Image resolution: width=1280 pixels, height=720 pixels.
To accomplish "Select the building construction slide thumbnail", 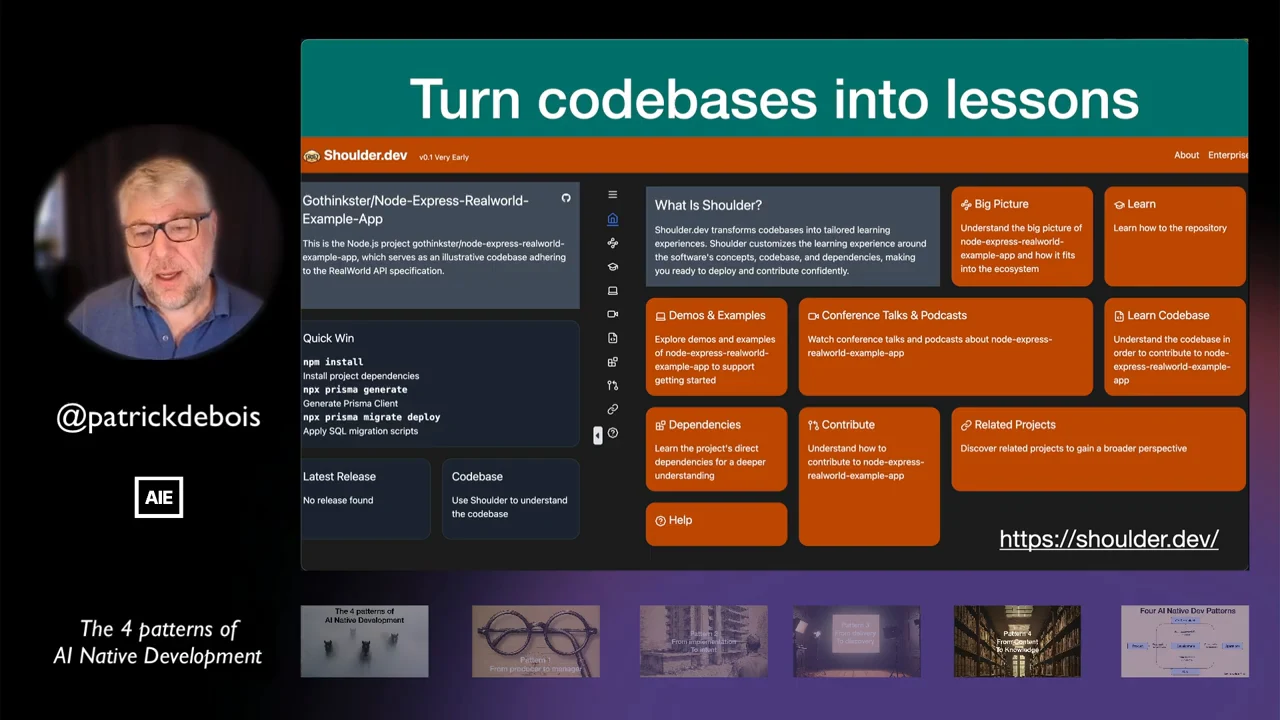I will [704, 641].
